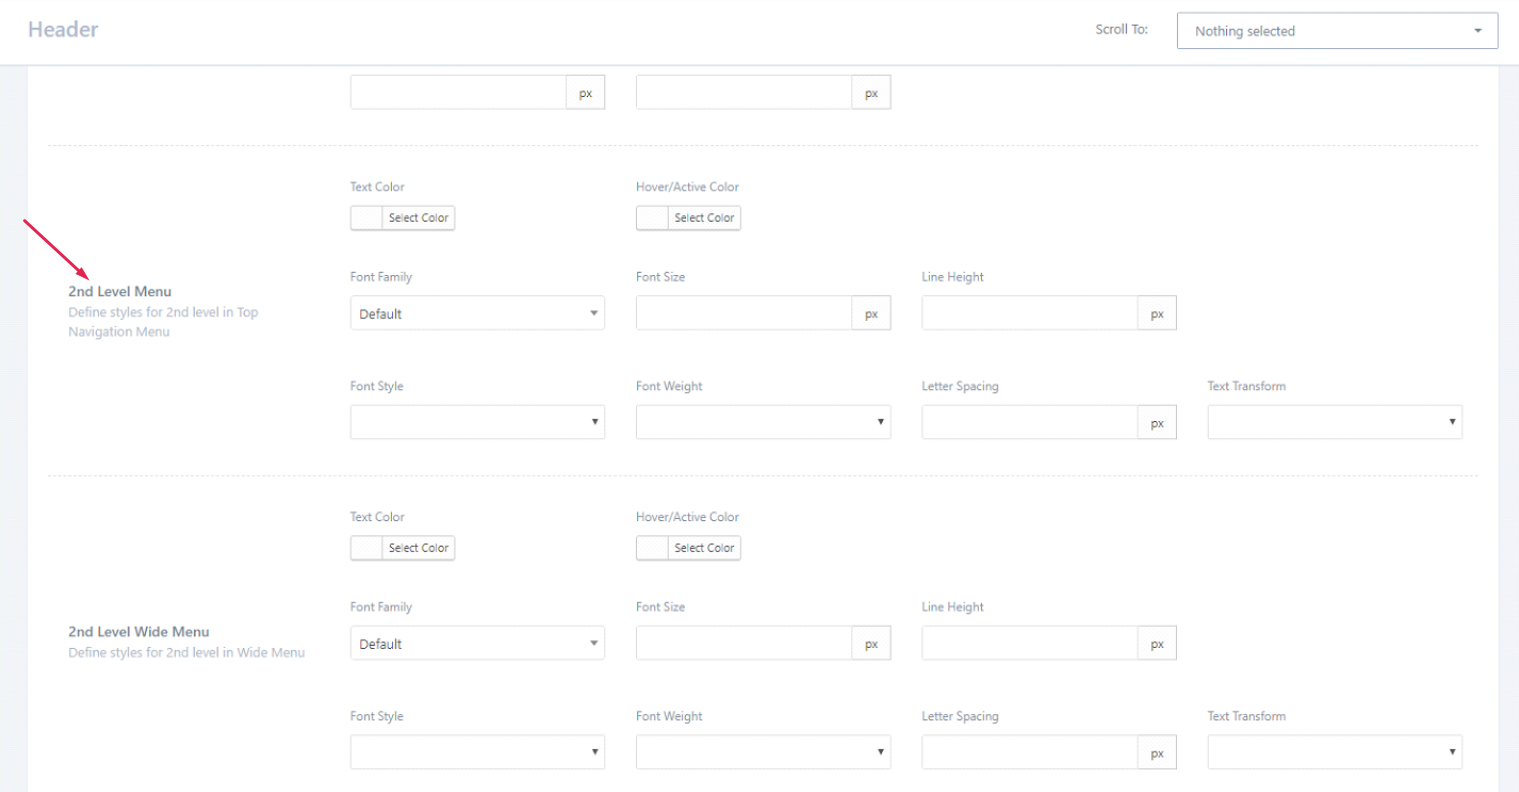Image resolution: width=1519 pixels, height=792 pixels.
Task: Expand Font Weight dropdown in 2nd Level Wide Menu
Action: [763, 752]
